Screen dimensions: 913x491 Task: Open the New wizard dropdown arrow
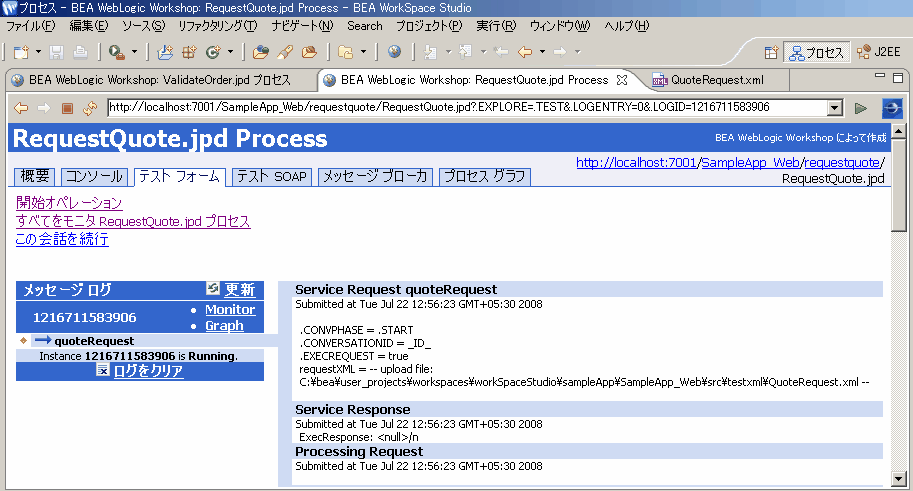click(38, 52)
